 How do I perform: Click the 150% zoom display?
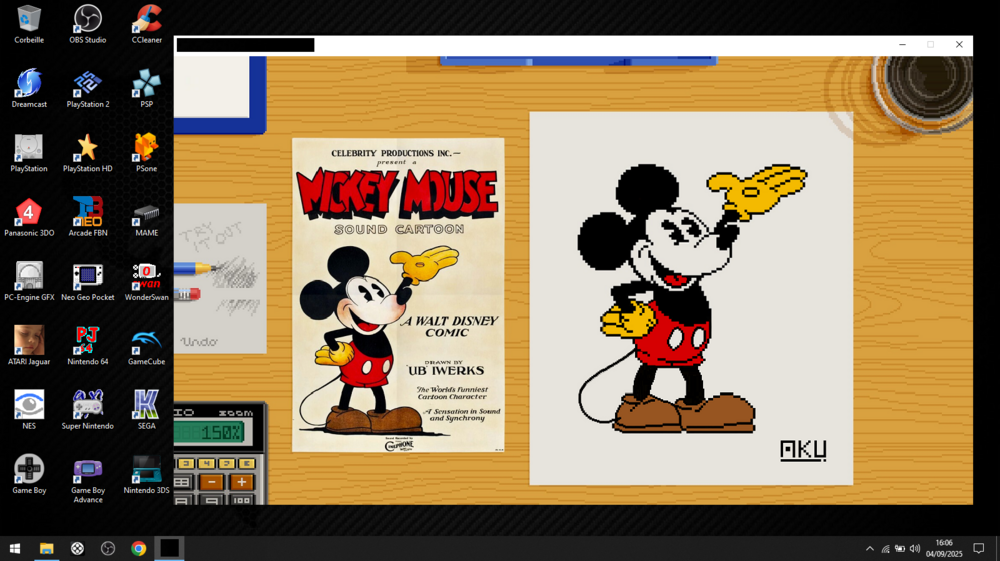[x=209, y=433]
